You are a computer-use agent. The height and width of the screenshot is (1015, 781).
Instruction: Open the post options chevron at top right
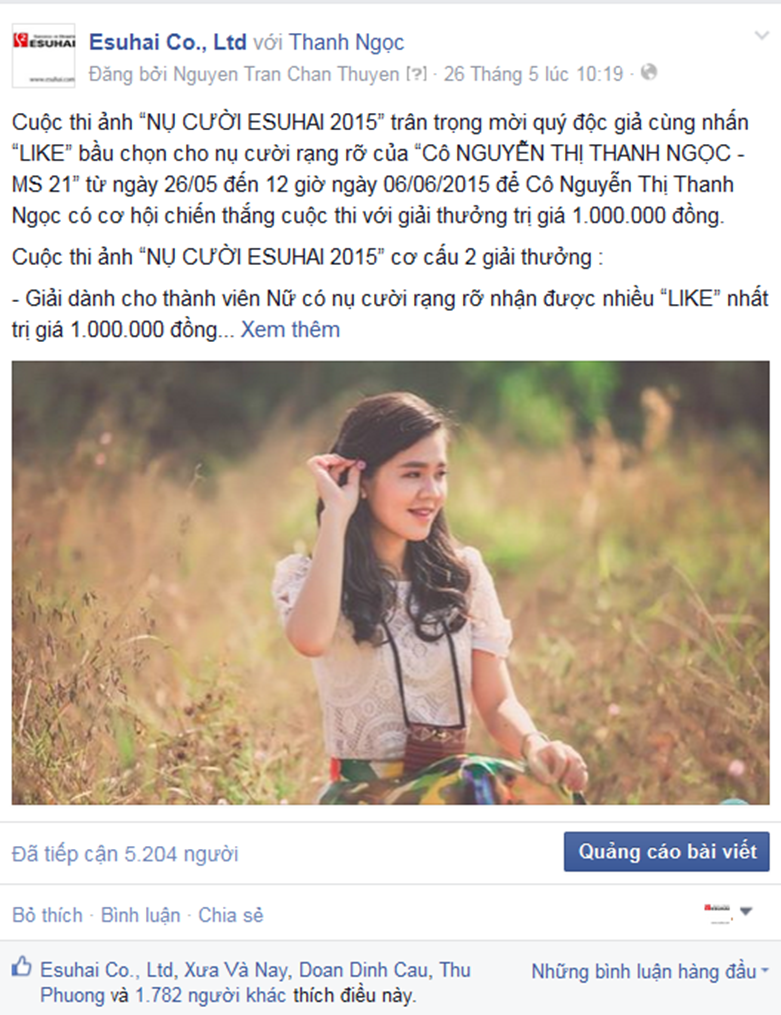click(762, 36)
